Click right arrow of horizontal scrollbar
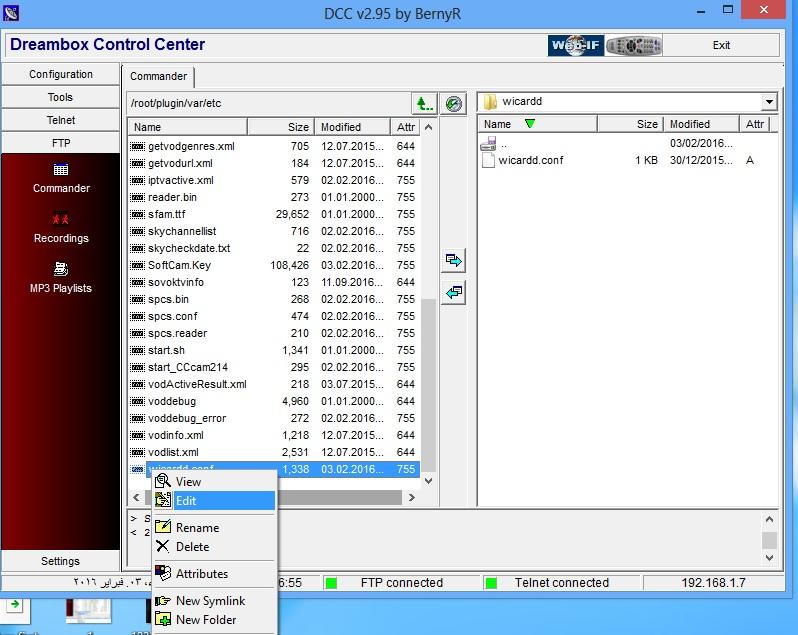The width and height of the screenshot is (798, 635). (x=412, y=497)
